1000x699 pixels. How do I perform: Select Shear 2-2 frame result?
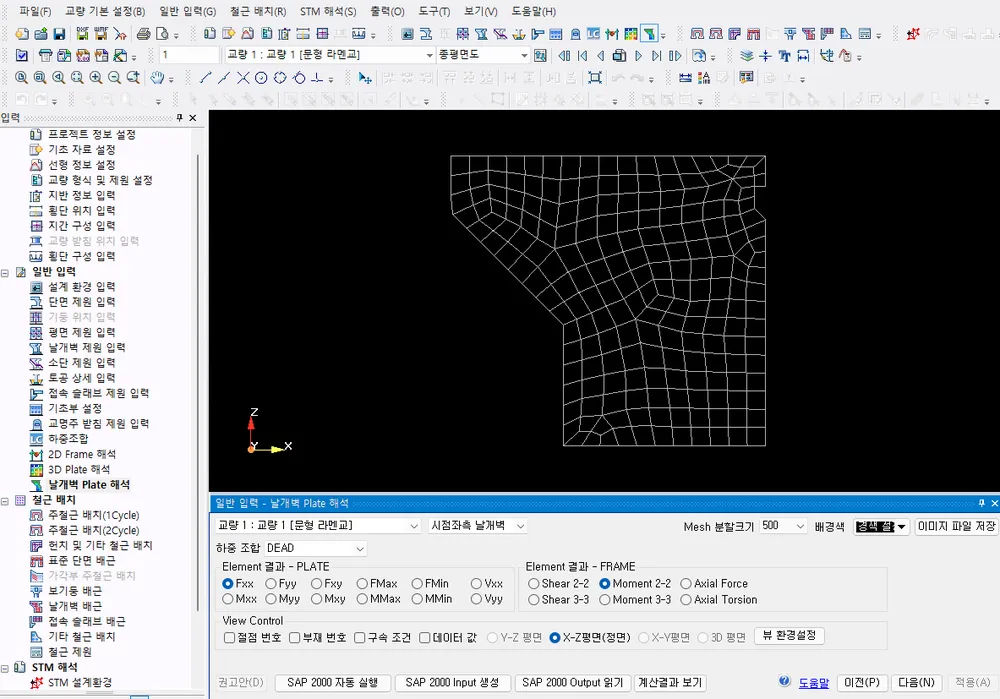click(559, 584)
